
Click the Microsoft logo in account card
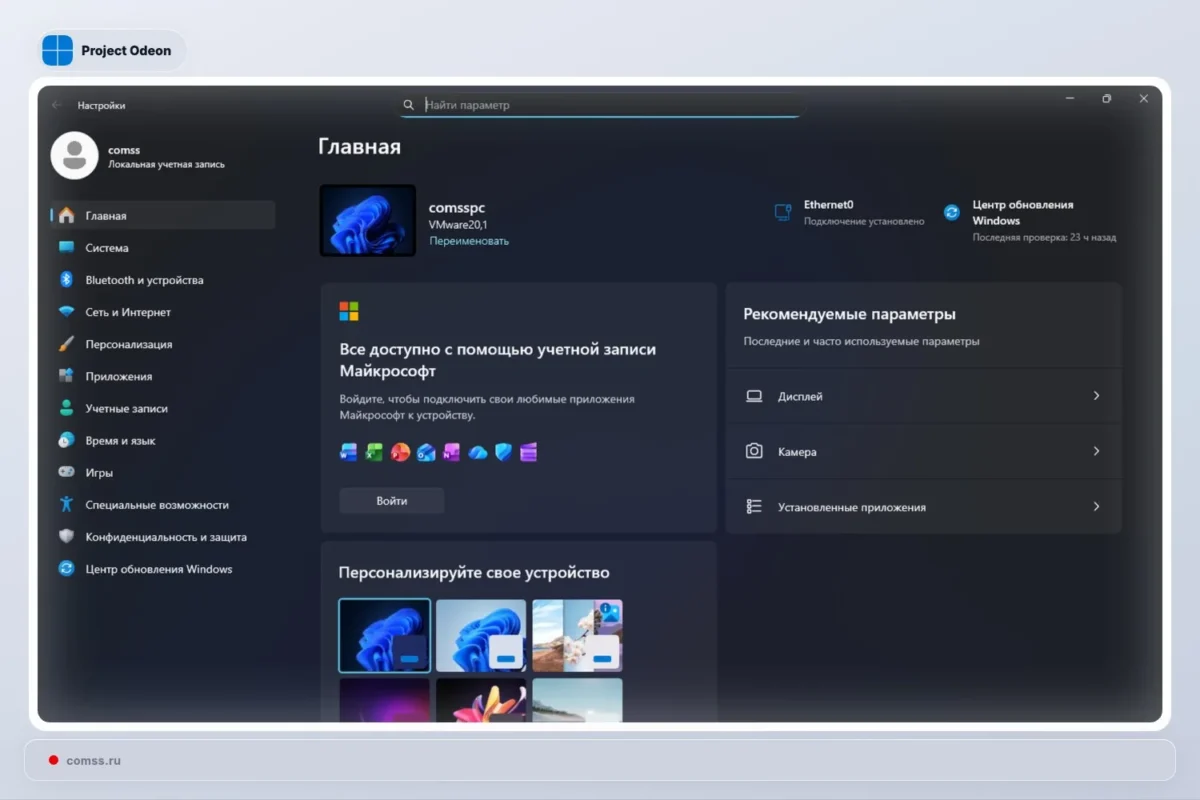(x=349, y=311)
